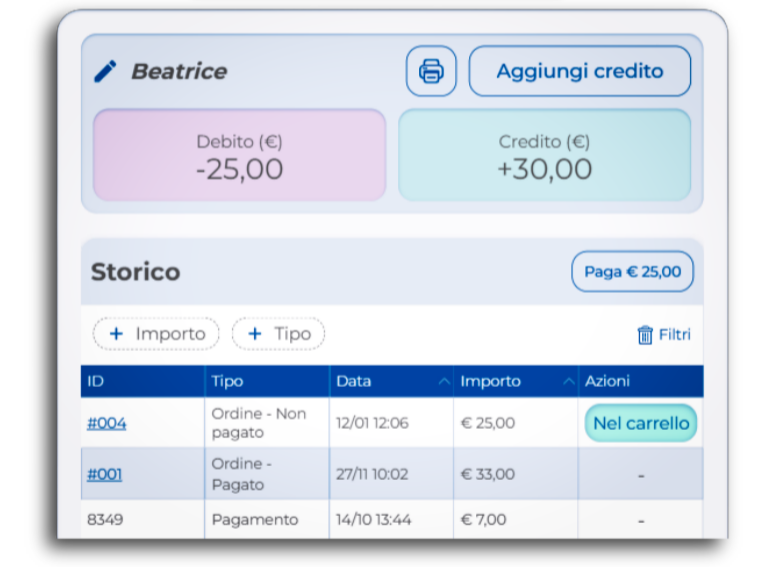The image size is (757, 567).
Task: Click the pencil edit icon beside Beatrice
Action: point(105,71)
